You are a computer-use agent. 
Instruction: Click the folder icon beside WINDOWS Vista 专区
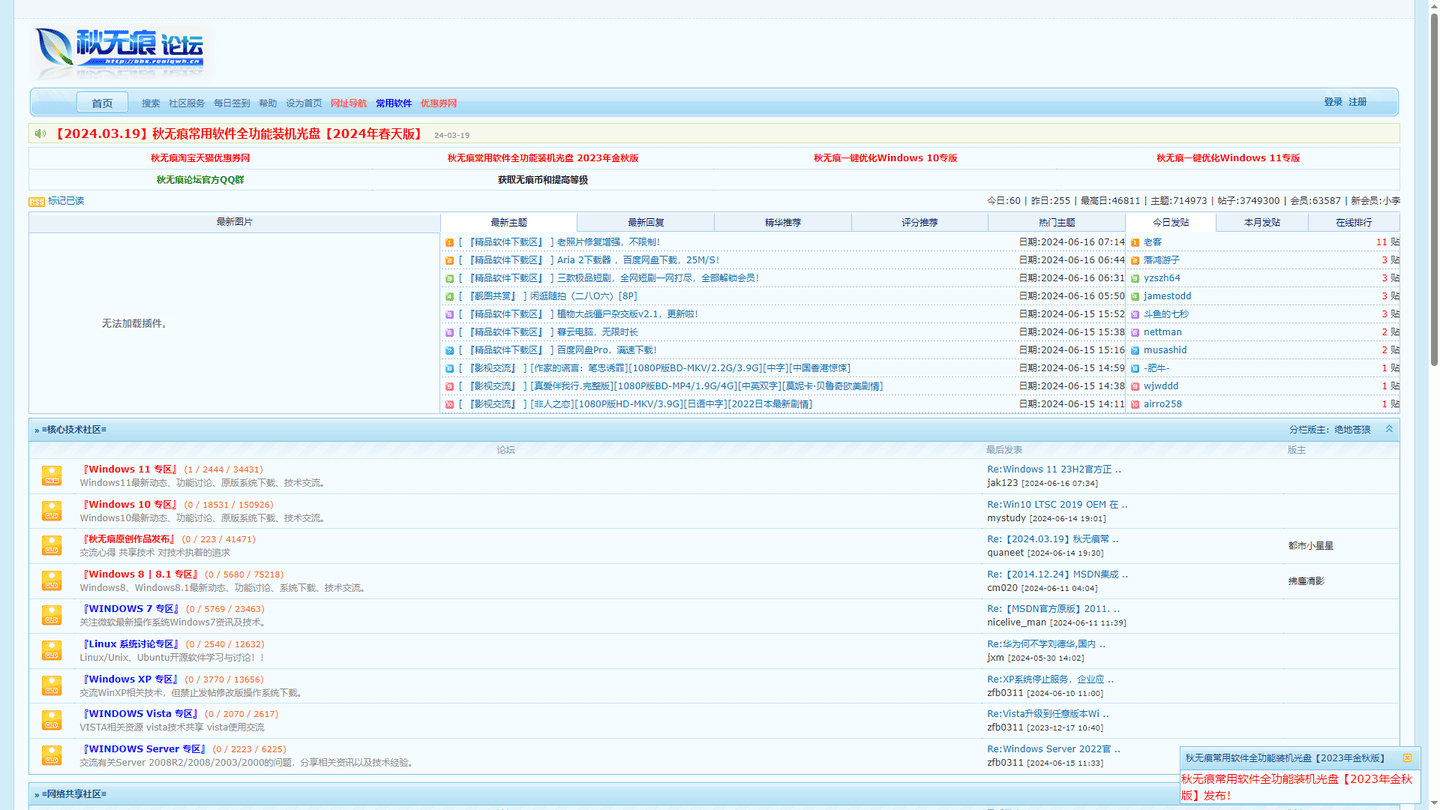[x=52, y=721]
